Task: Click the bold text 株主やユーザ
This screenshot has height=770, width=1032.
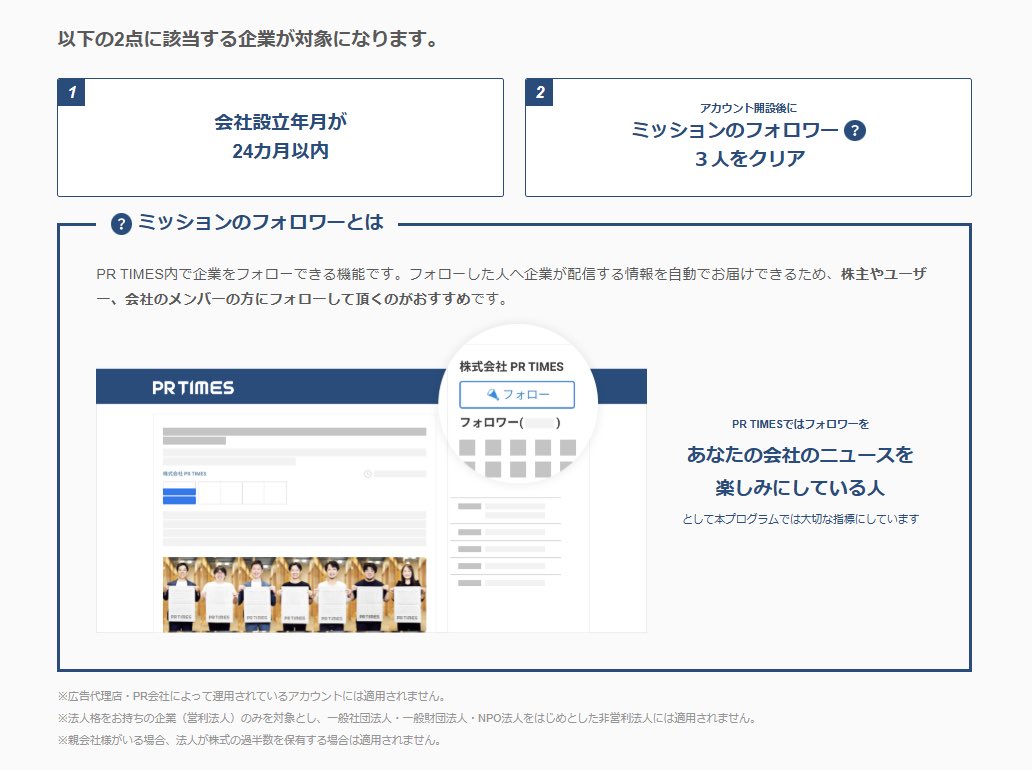Action: pos(883,274)
